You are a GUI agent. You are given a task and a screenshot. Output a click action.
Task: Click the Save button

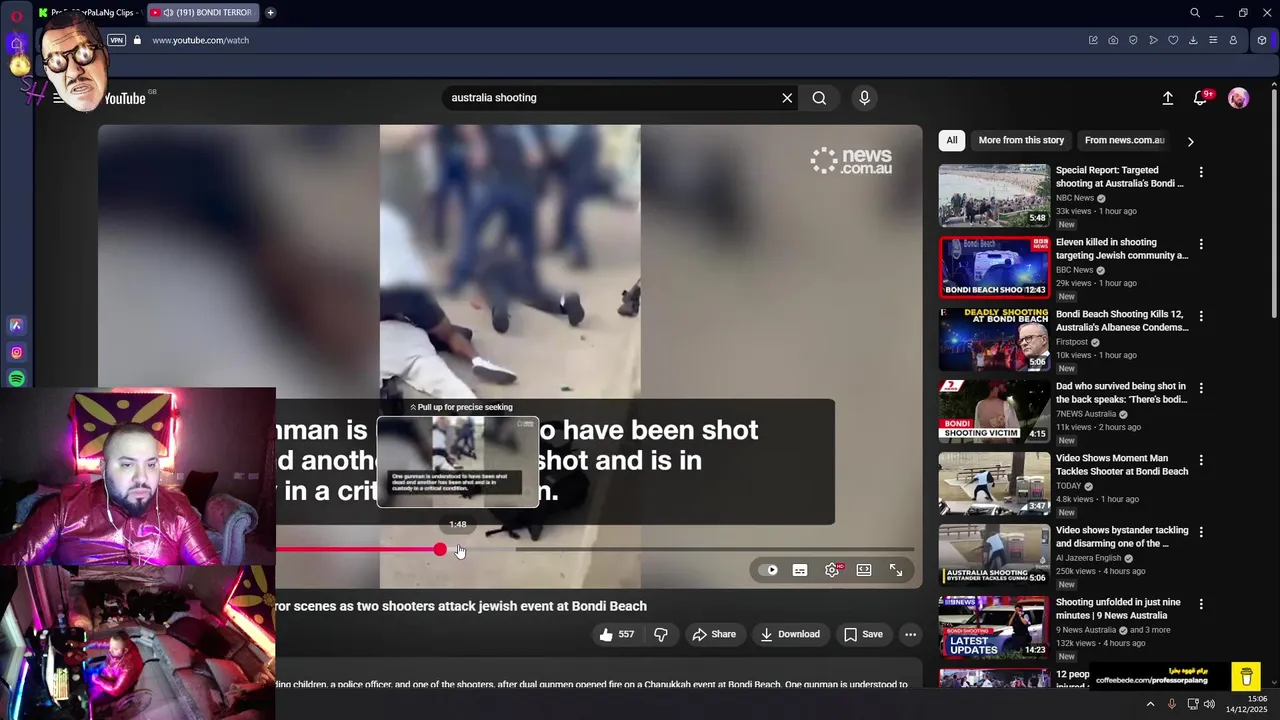863,634
